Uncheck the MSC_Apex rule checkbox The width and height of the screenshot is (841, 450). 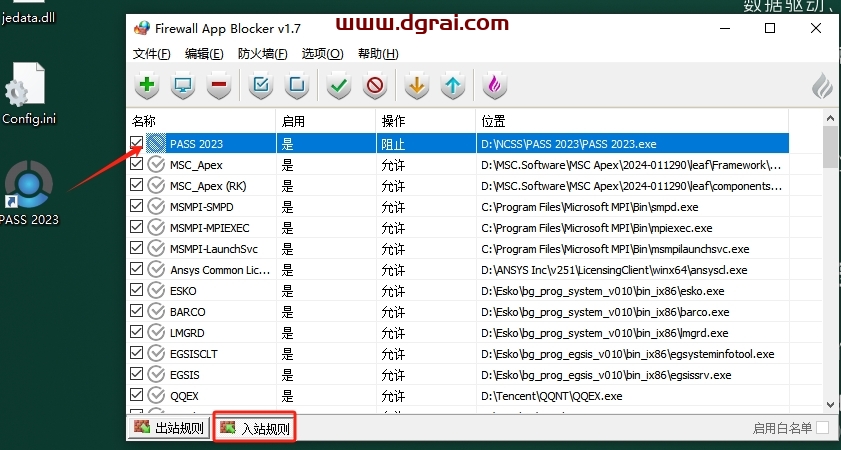coord(137,164)
